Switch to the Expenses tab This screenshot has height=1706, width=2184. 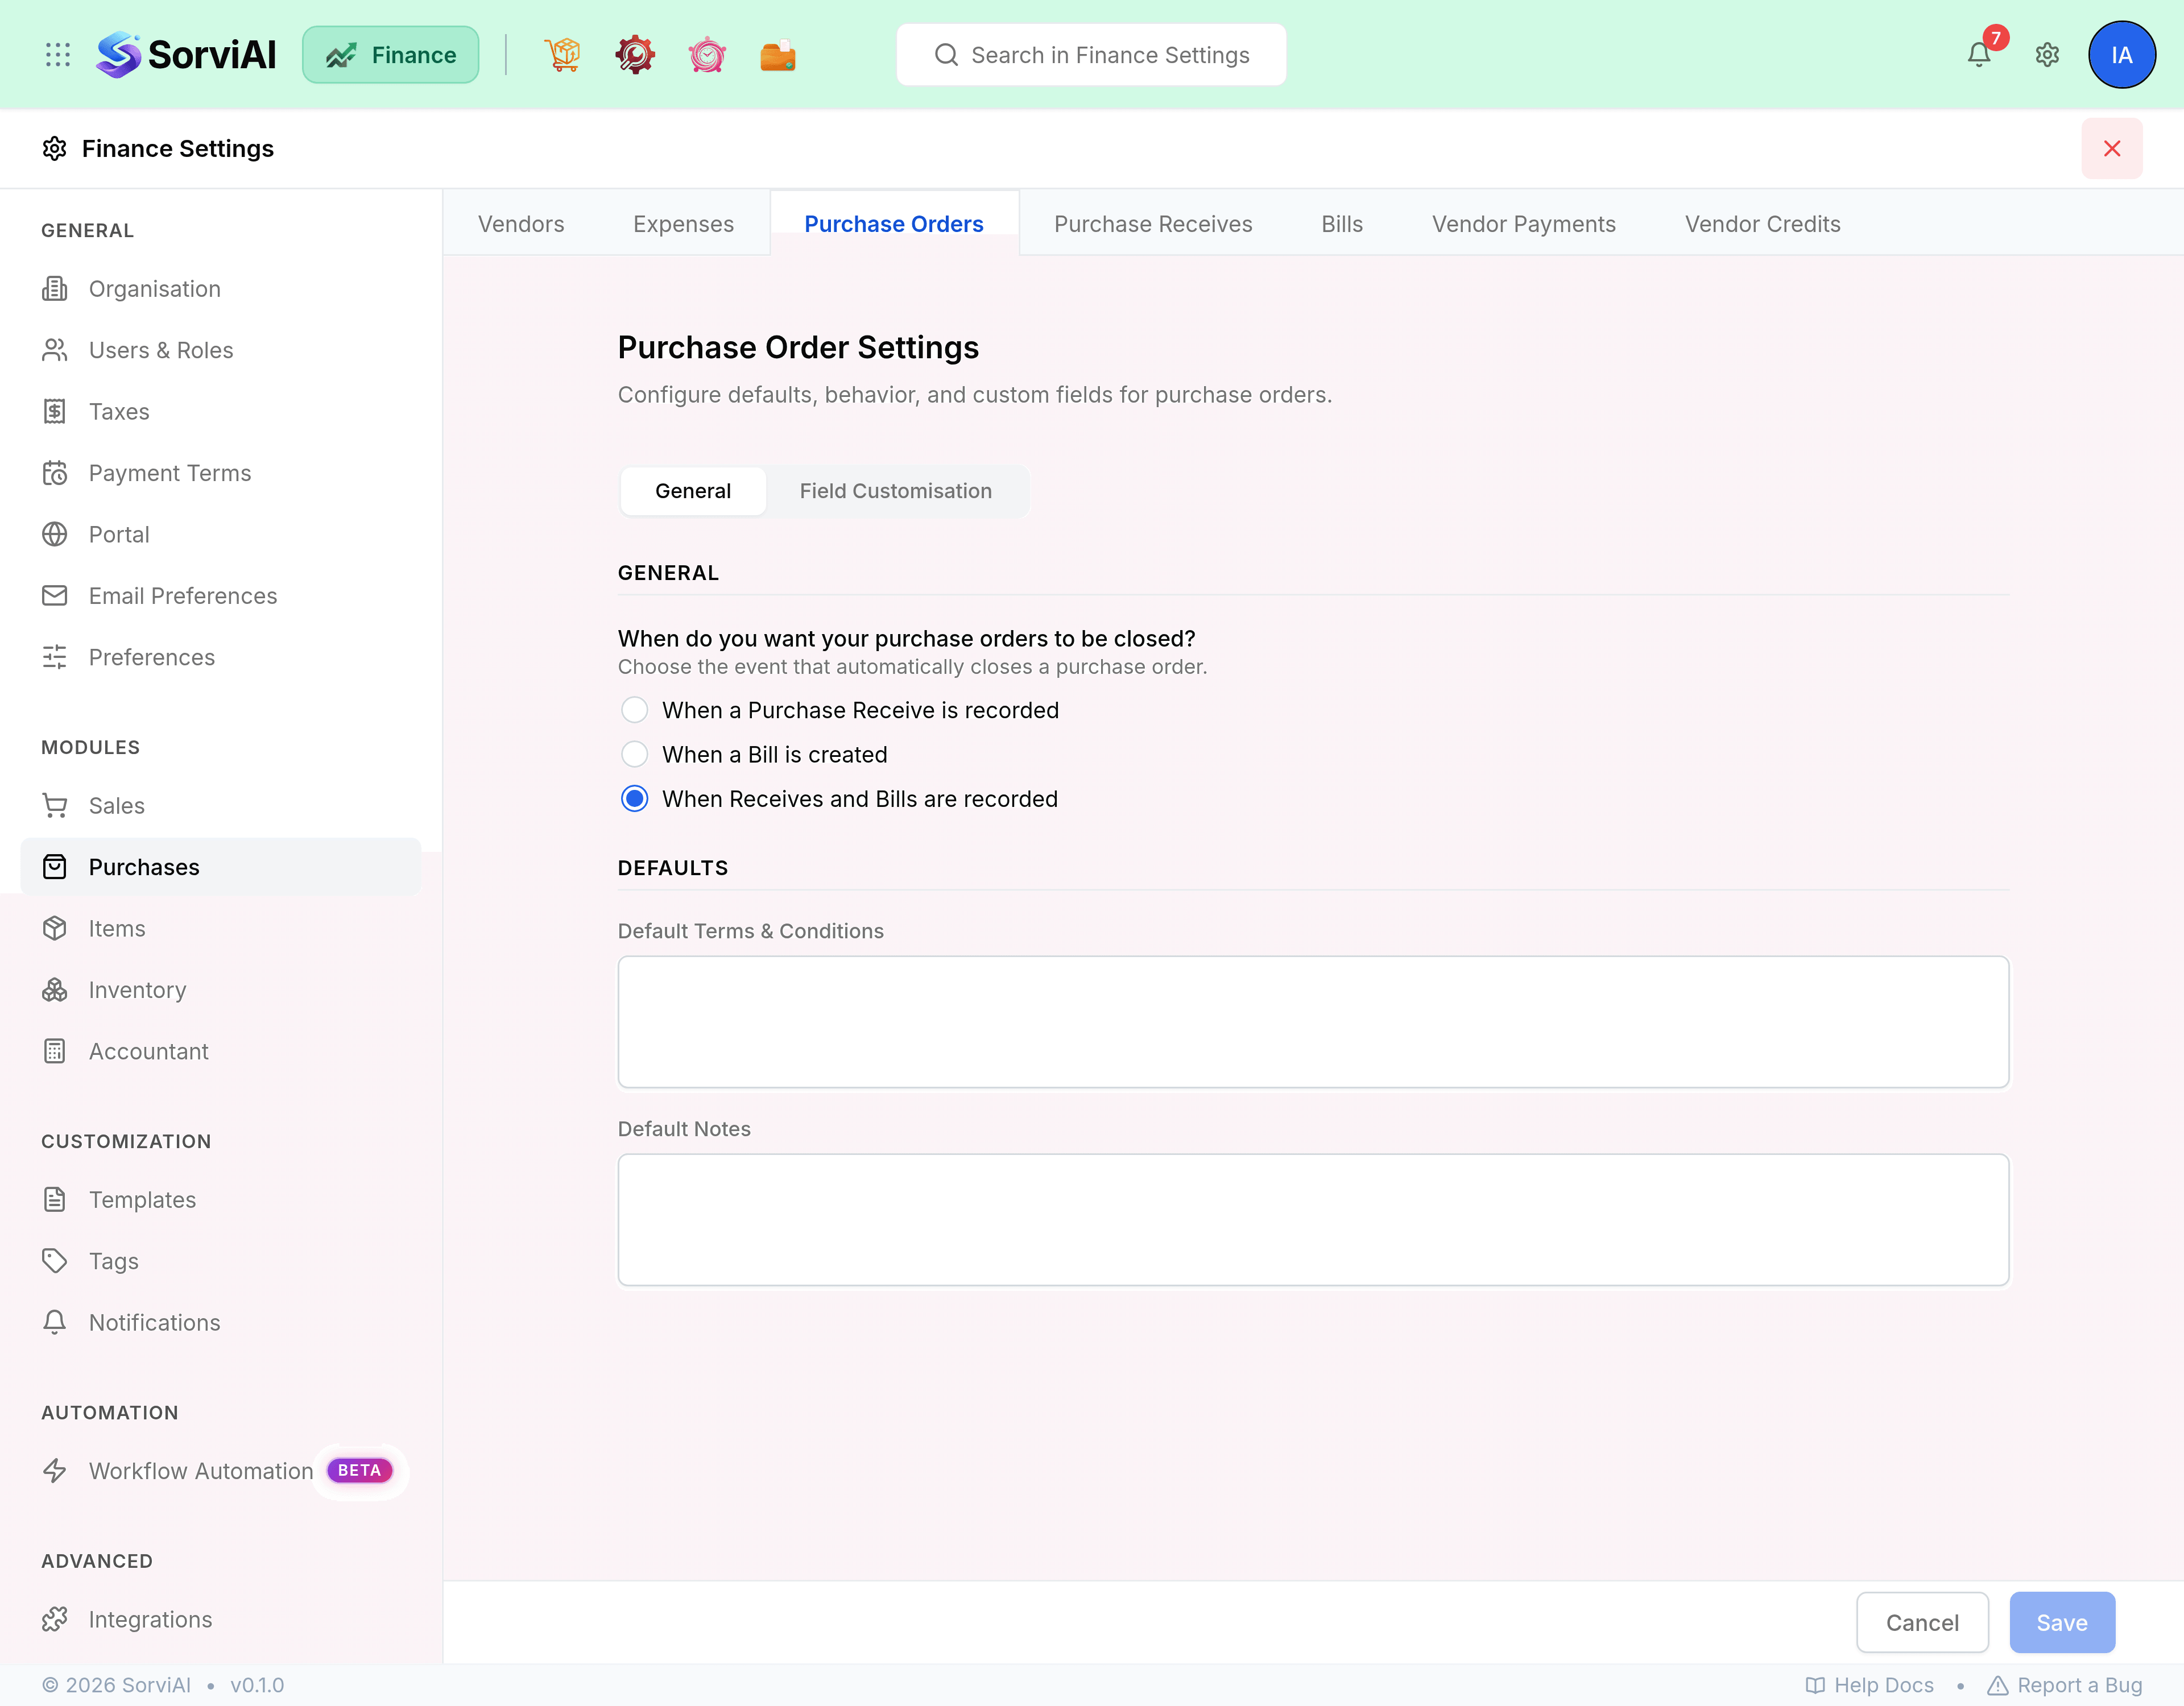683,224
